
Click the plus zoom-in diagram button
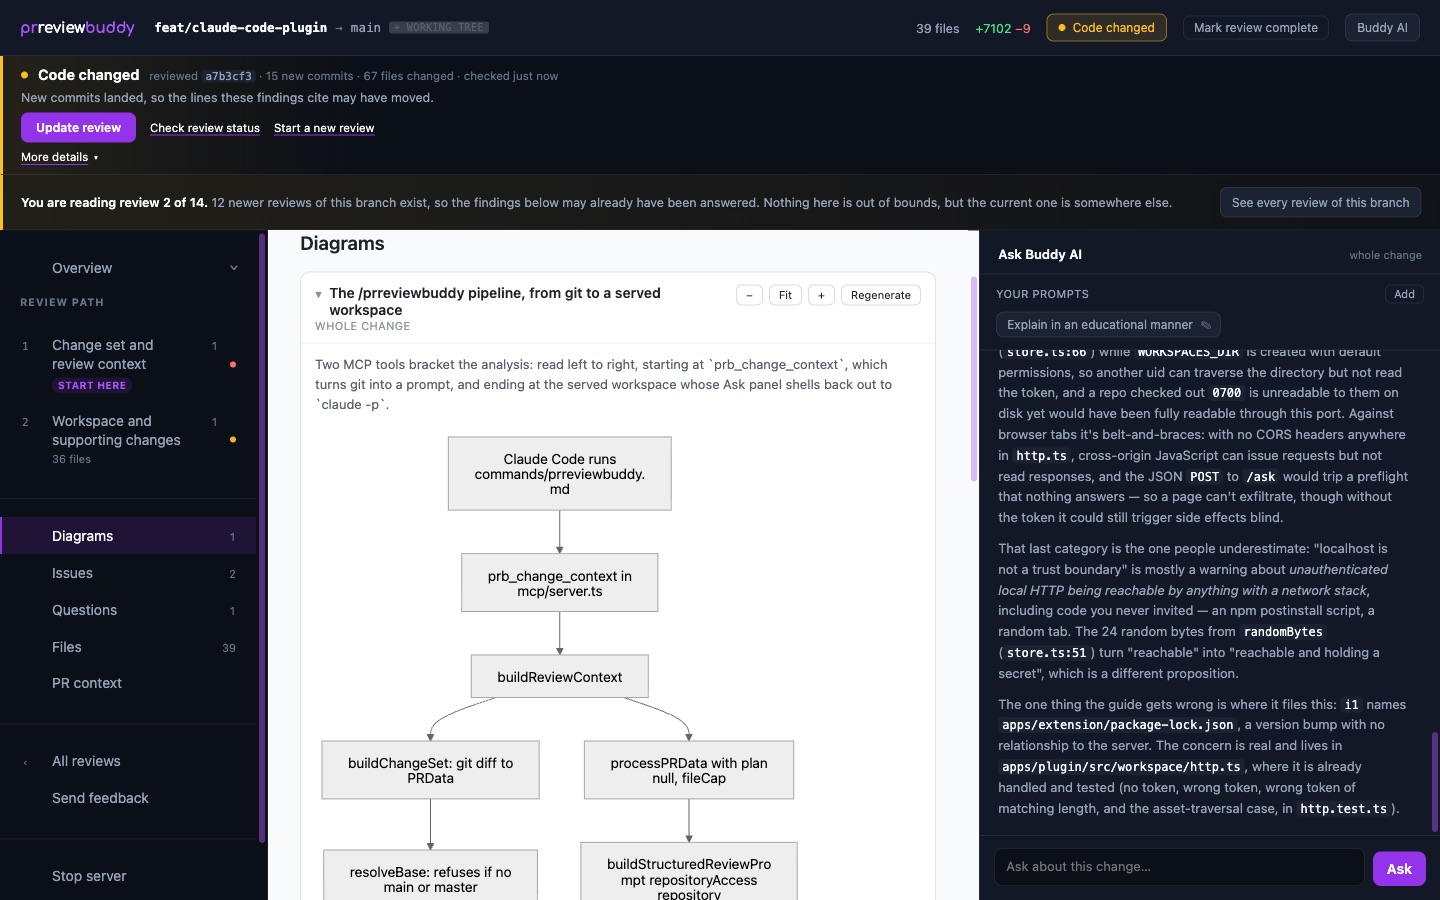coord(821,295)
